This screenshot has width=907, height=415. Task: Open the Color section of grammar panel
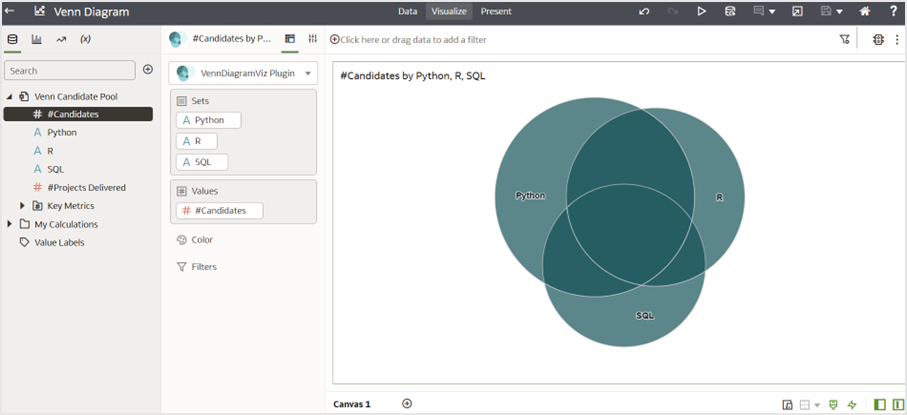(195, 240)
